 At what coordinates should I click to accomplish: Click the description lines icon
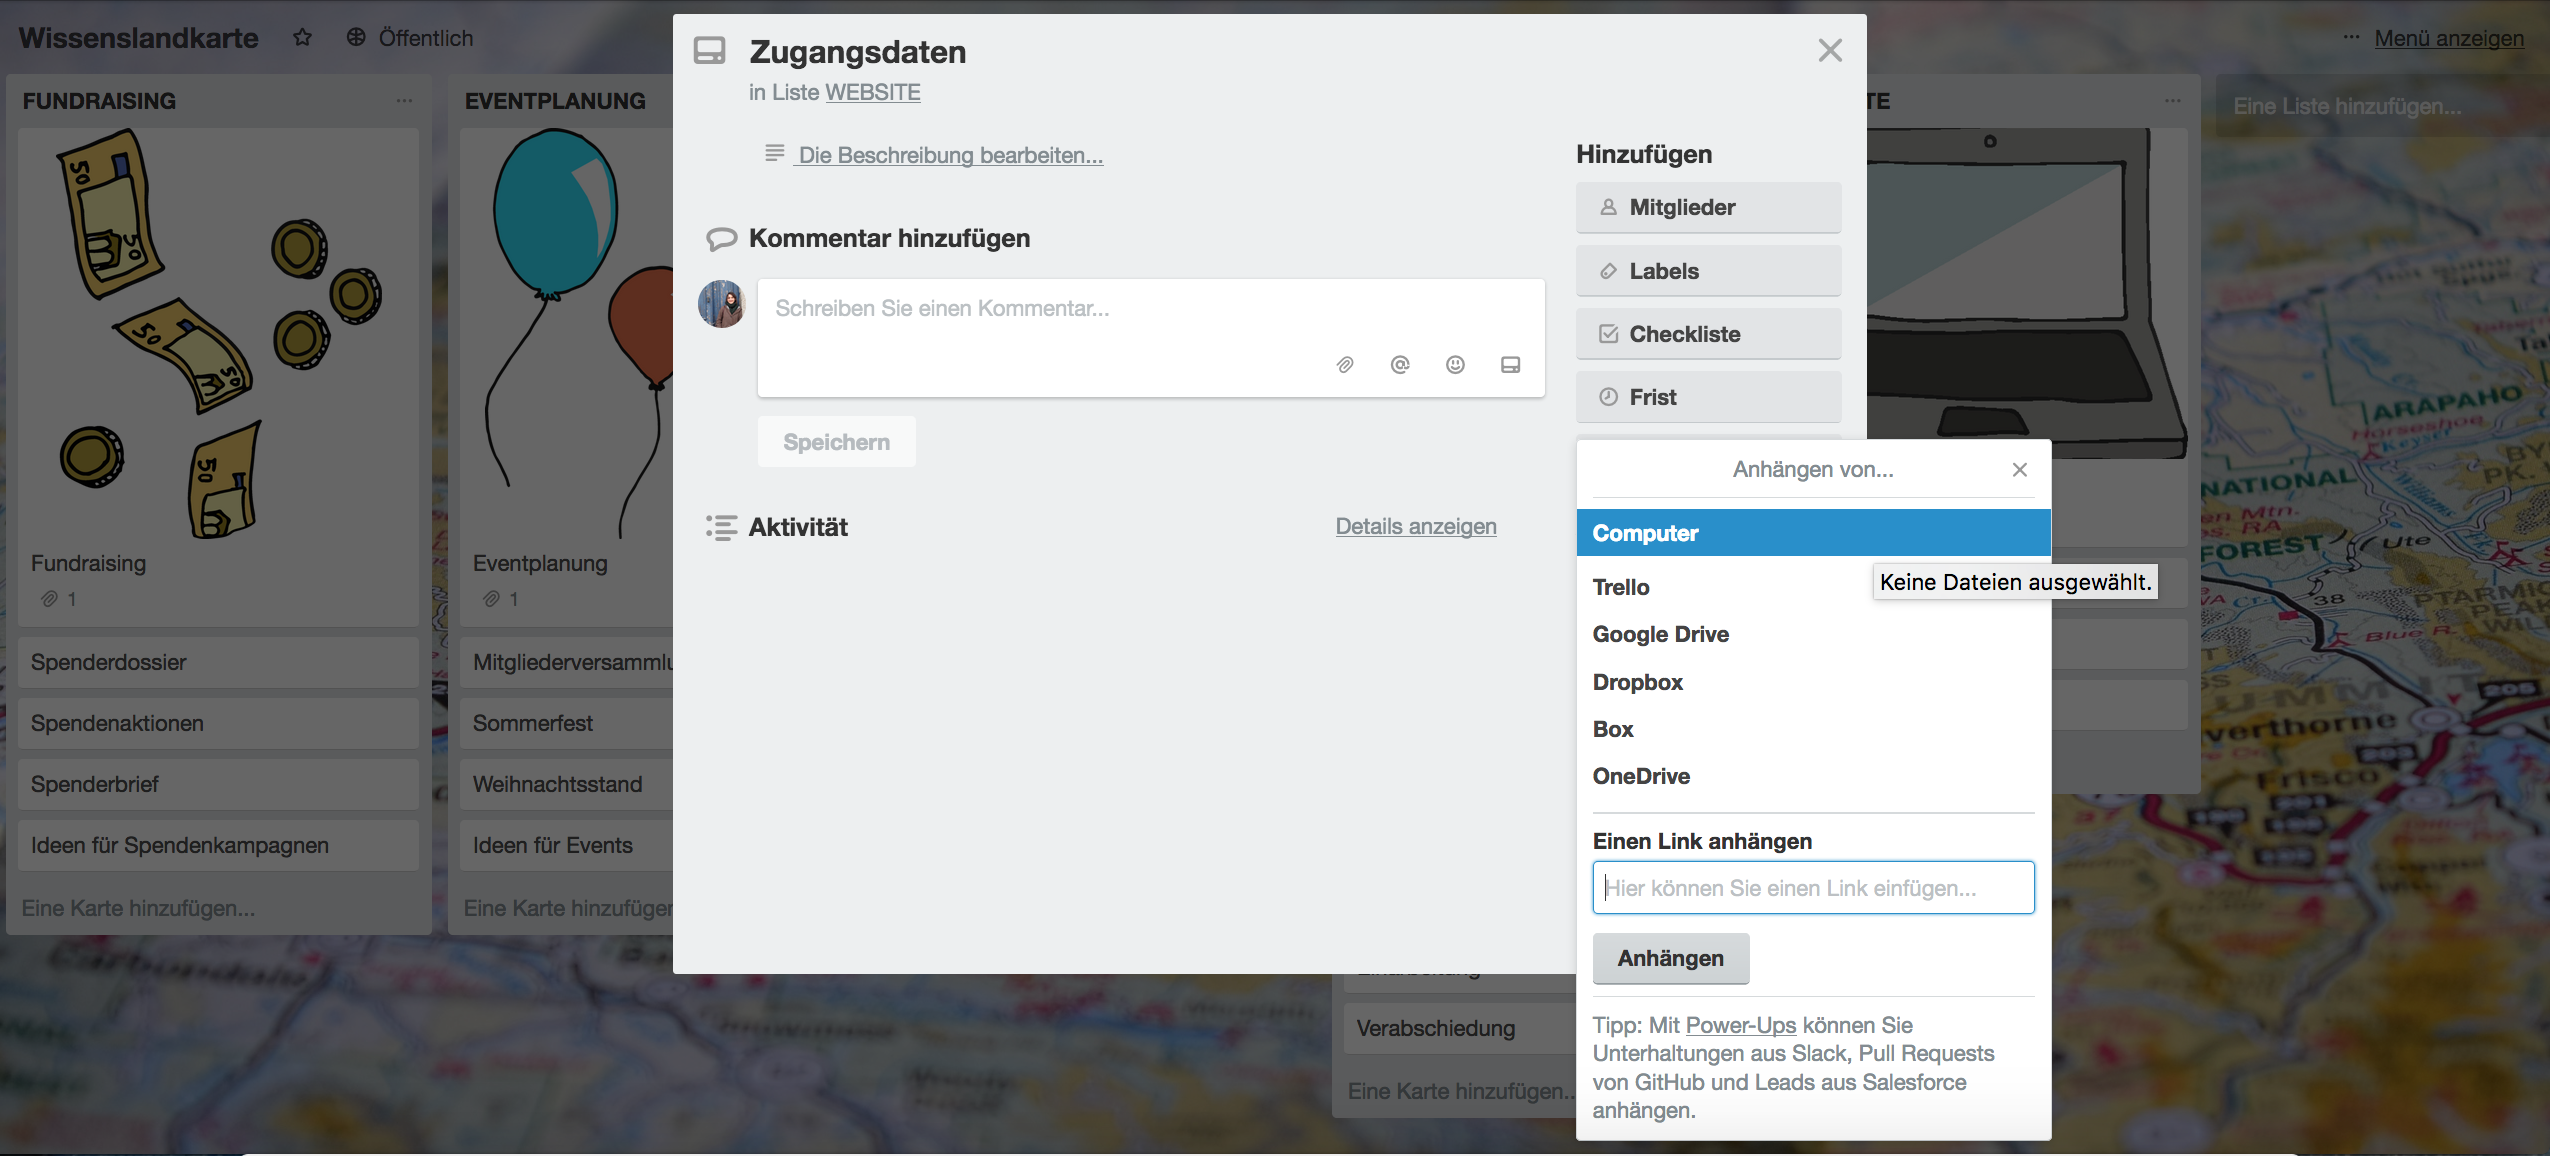click(x=774, y=154)
